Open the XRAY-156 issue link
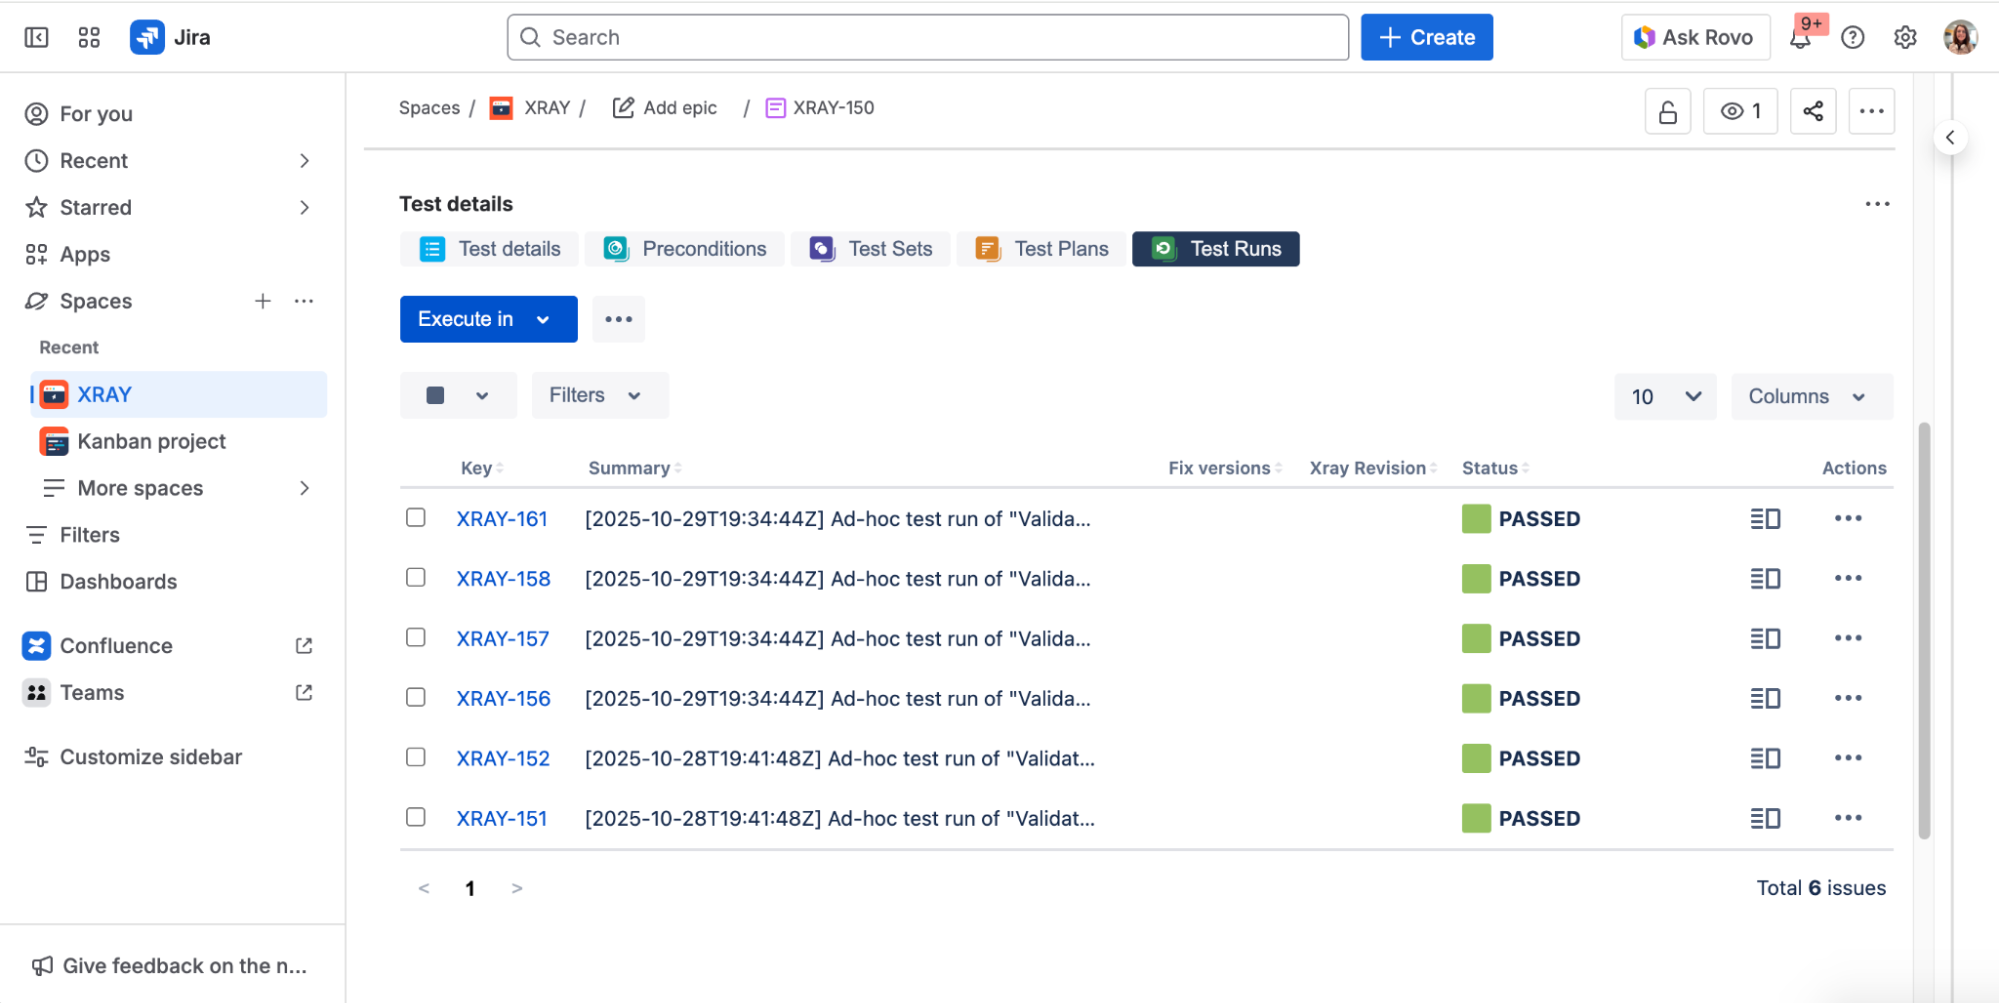The image size is (1999, 1004). click(503, 699)
